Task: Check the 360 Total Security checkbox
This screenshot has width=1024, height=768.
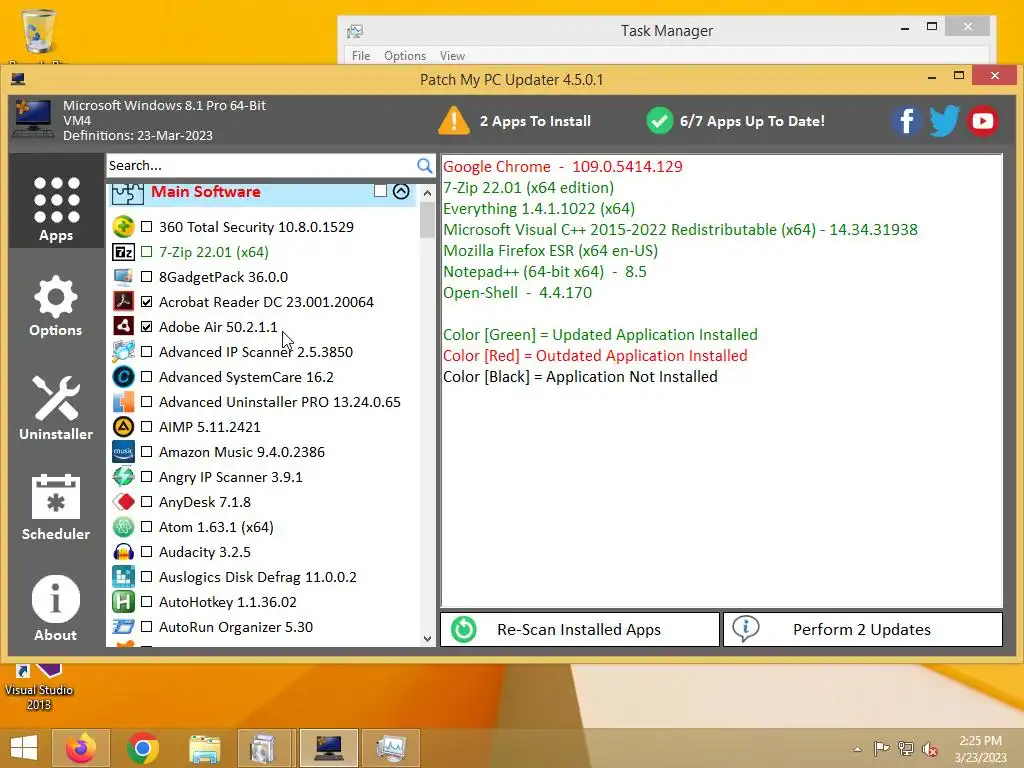Action: [146, 227]
